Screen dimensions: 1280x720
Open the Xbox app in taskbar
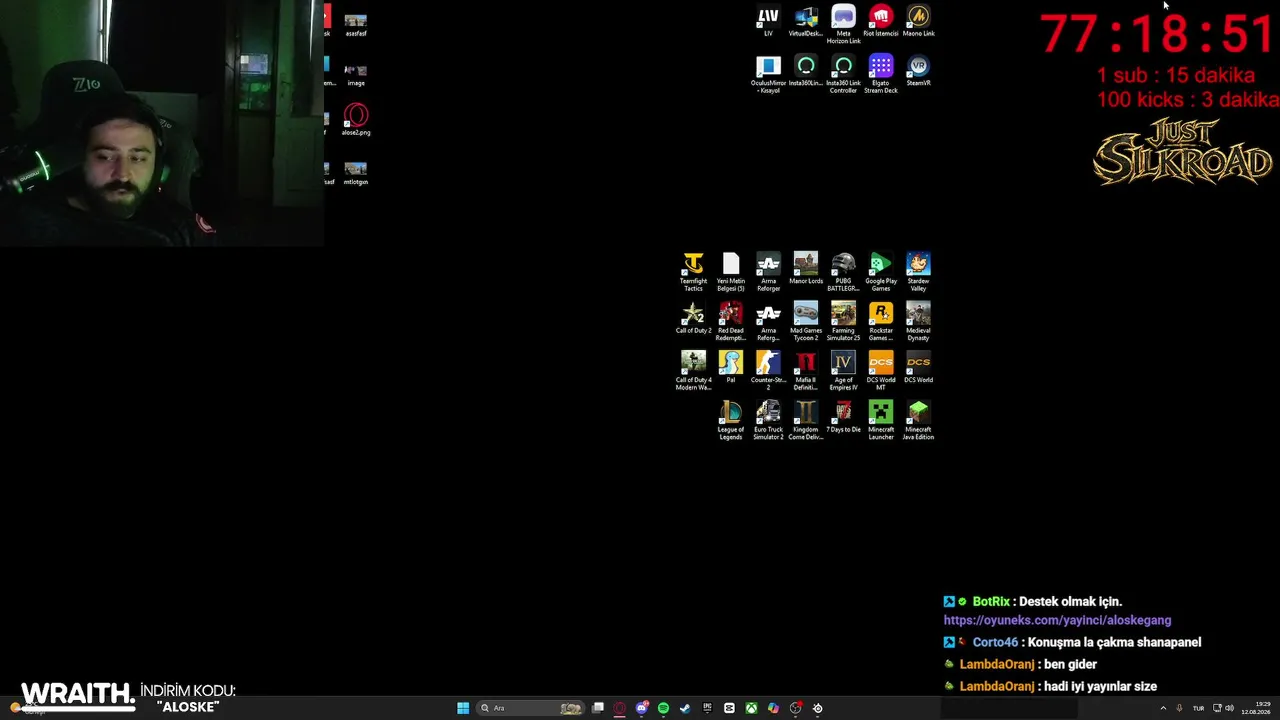click(x=751, y=708)
